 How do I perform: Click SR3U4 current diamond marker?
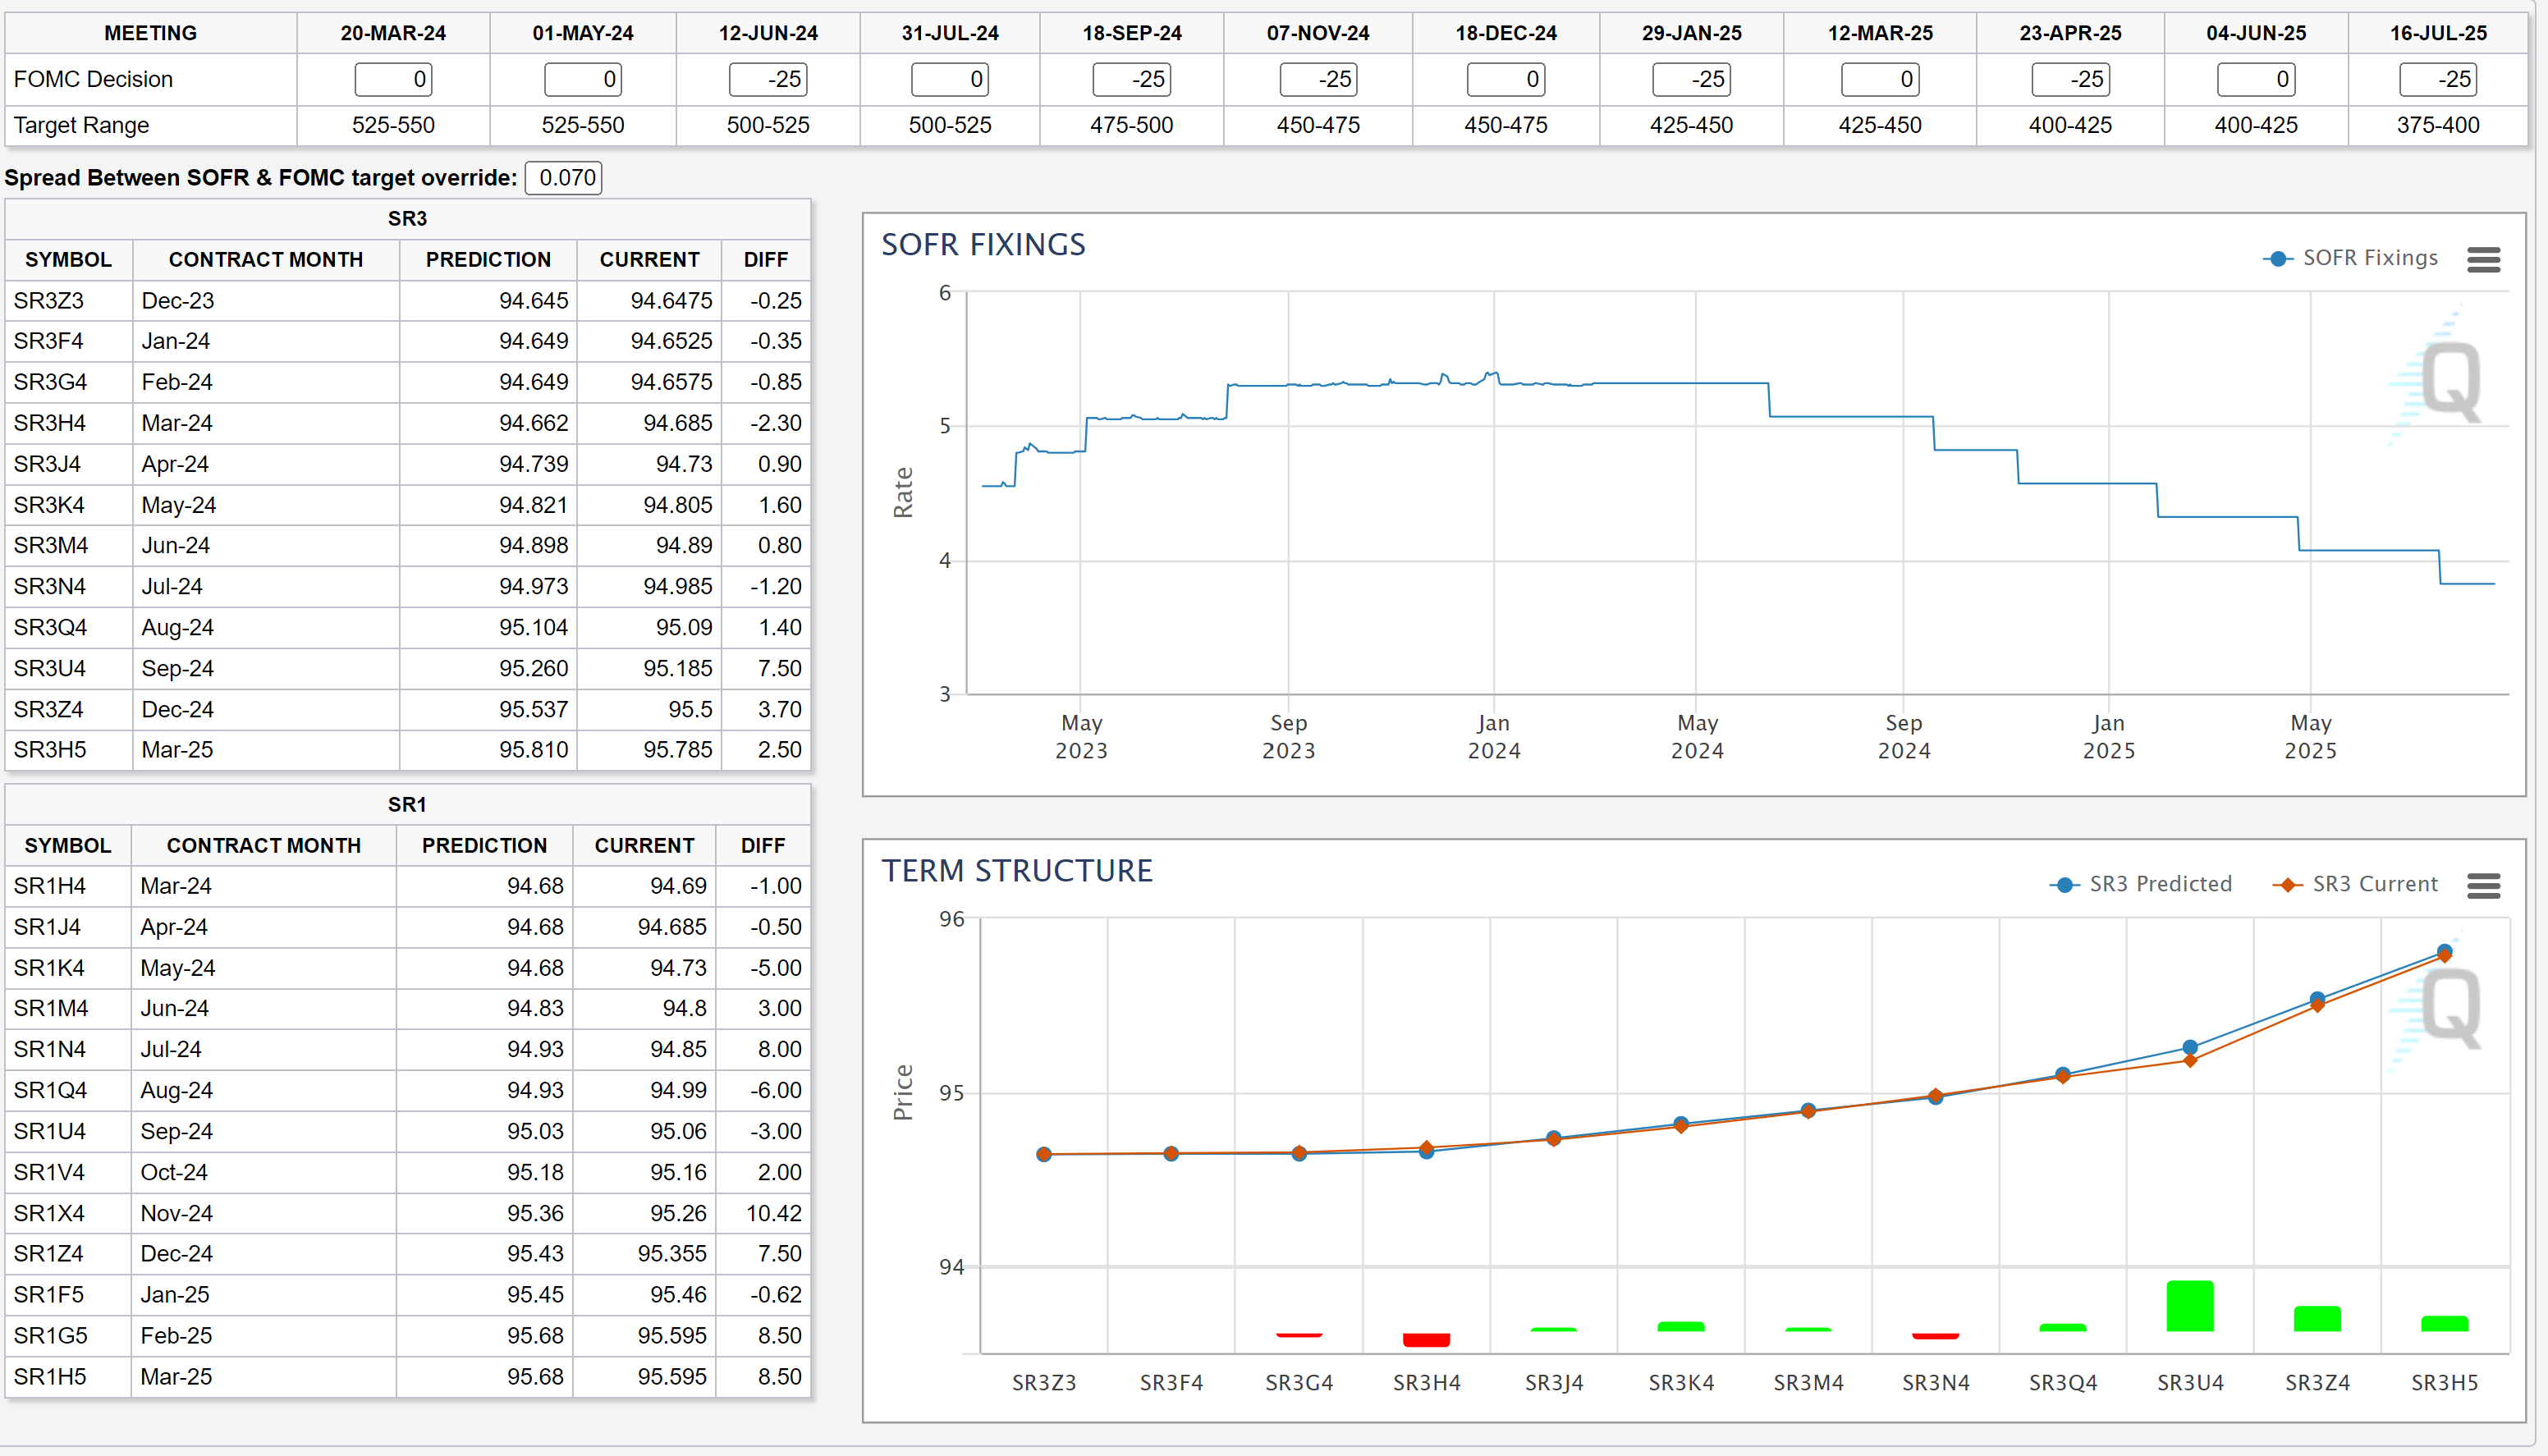point(2189,1060)
